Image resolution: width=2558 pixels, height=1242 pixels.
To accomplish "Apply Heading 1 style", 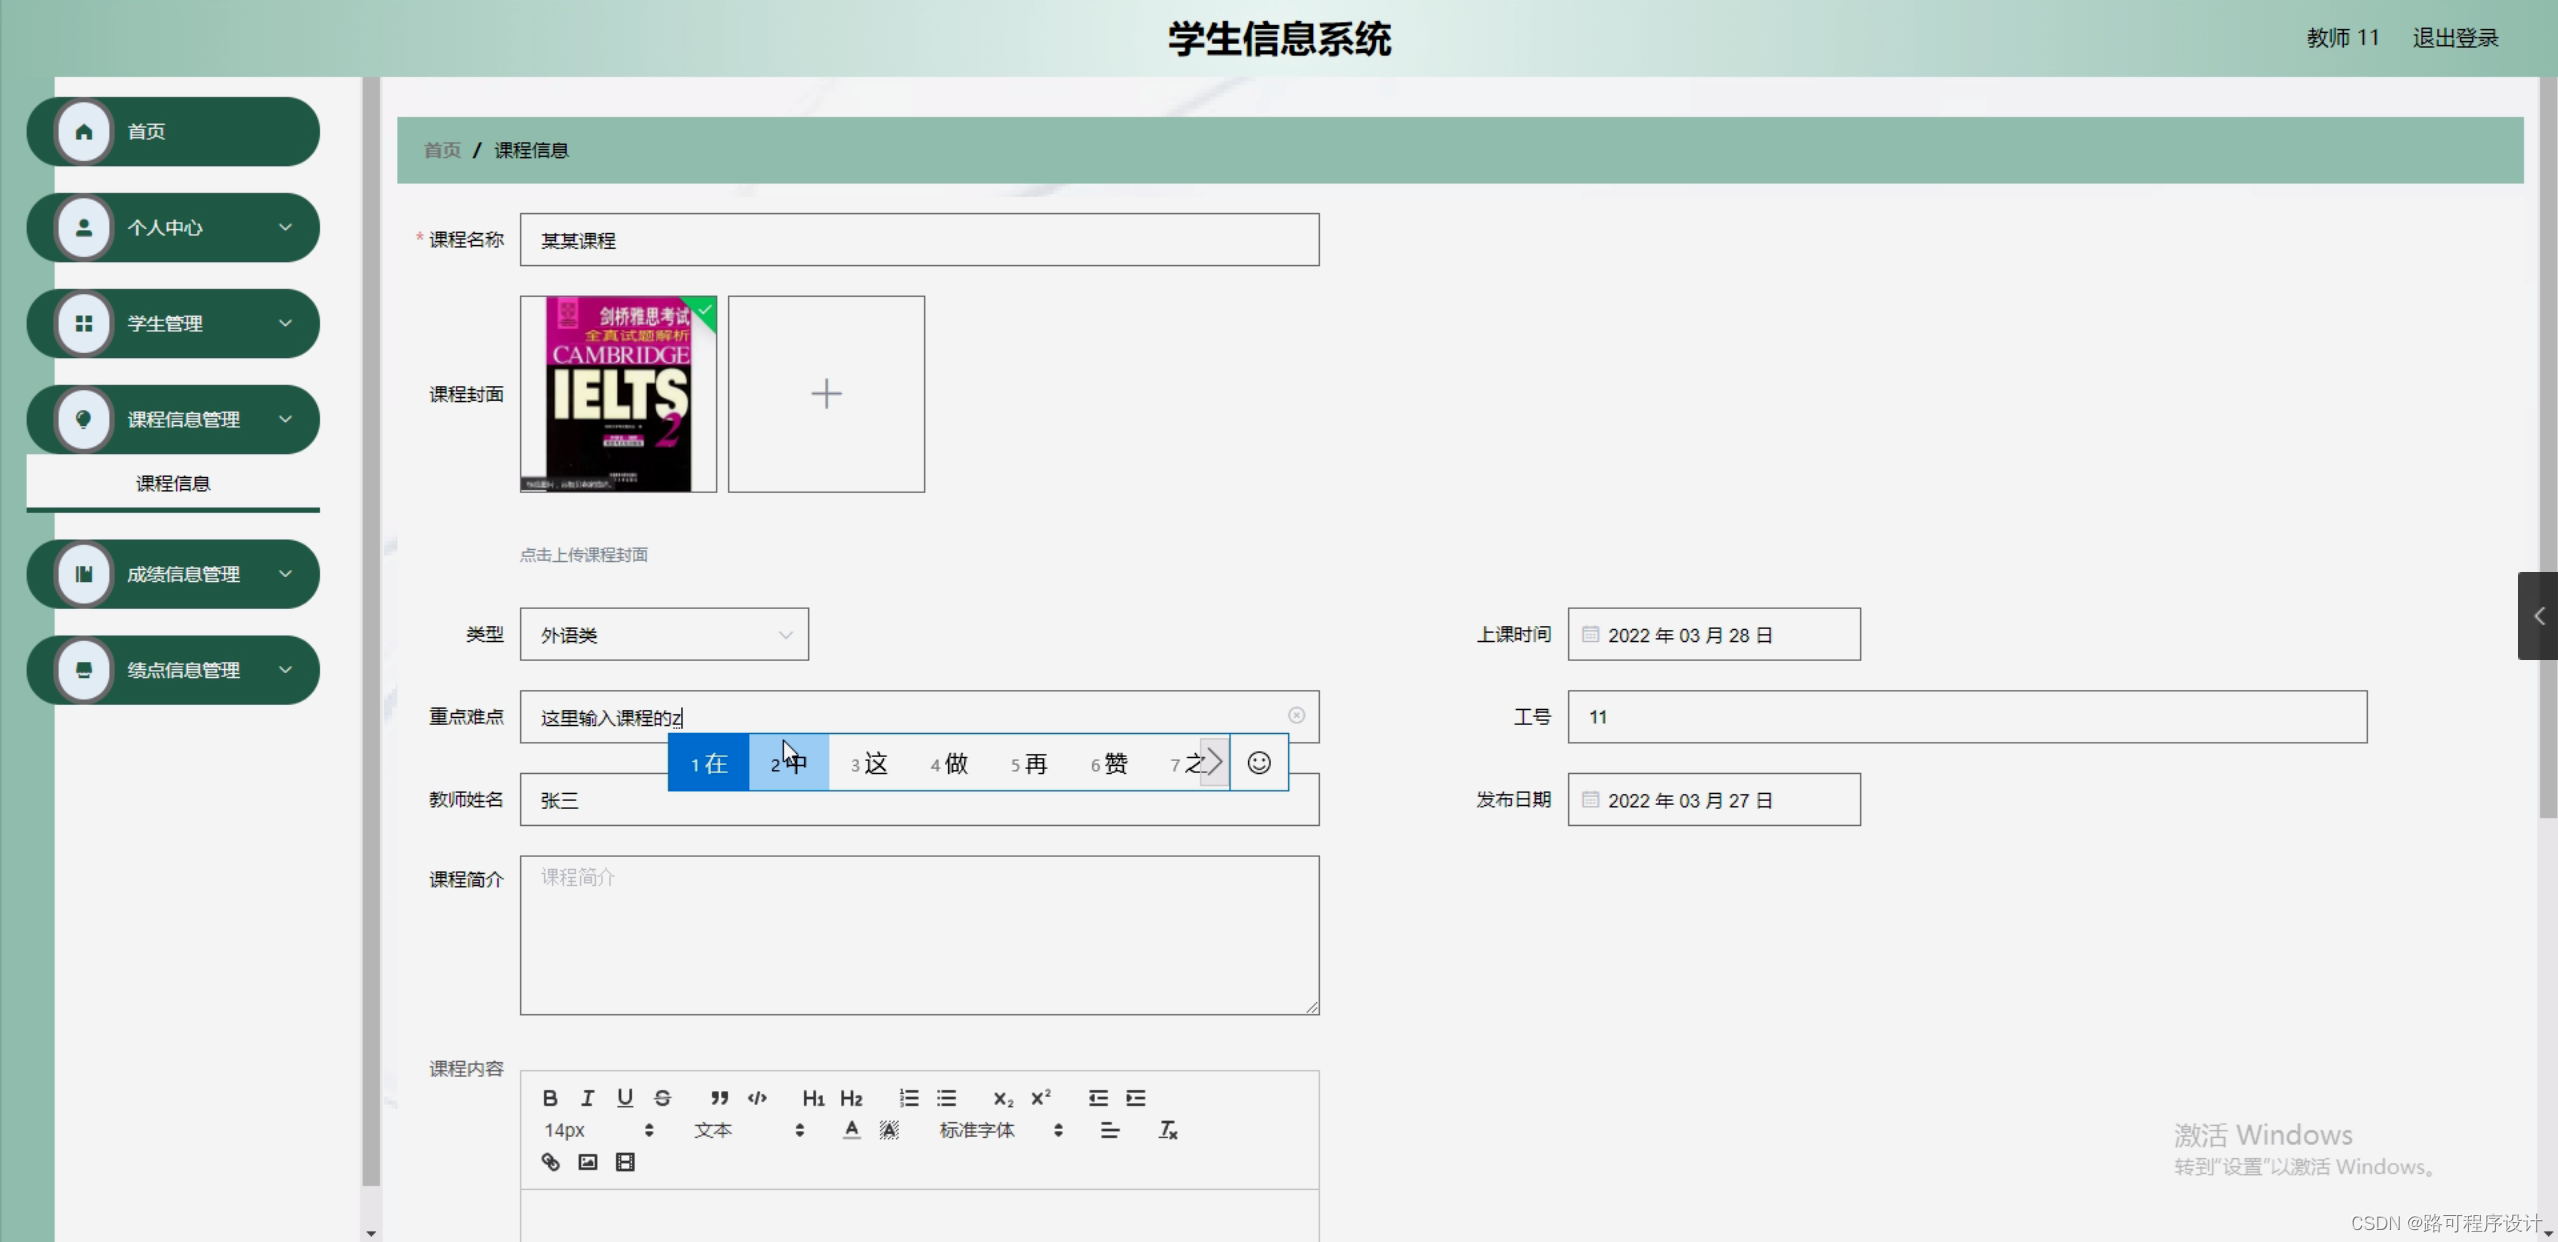I will click(812, 1097).
